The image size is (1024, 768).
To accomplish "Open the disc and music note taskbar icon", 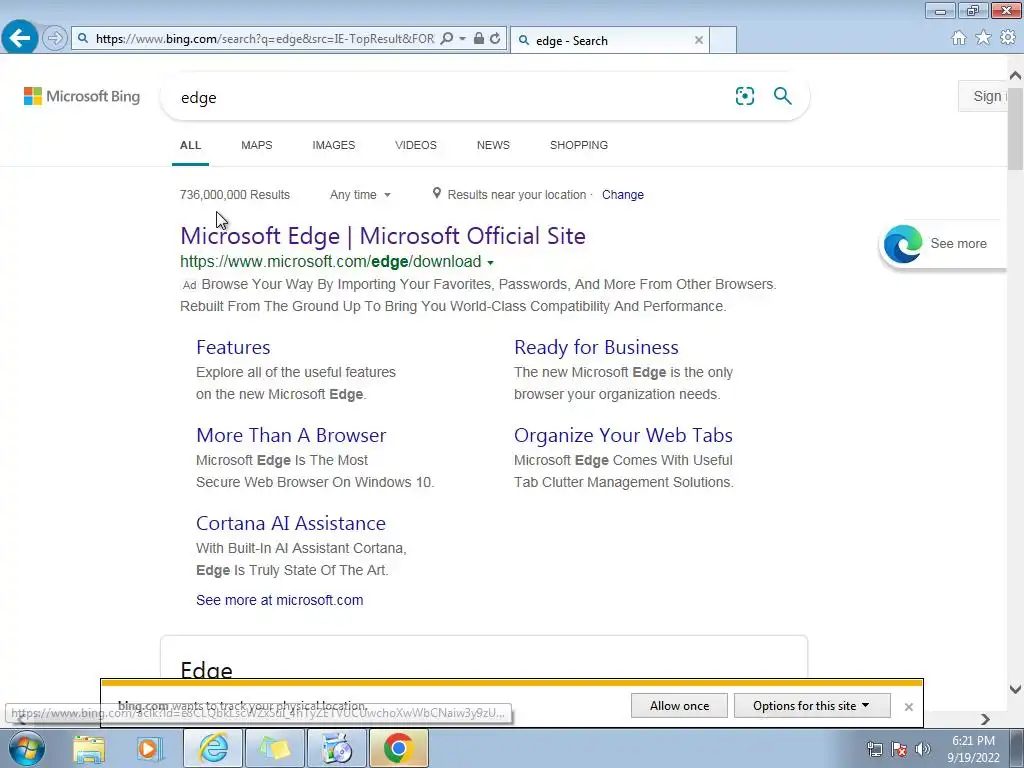I will (x=336, y=748).
